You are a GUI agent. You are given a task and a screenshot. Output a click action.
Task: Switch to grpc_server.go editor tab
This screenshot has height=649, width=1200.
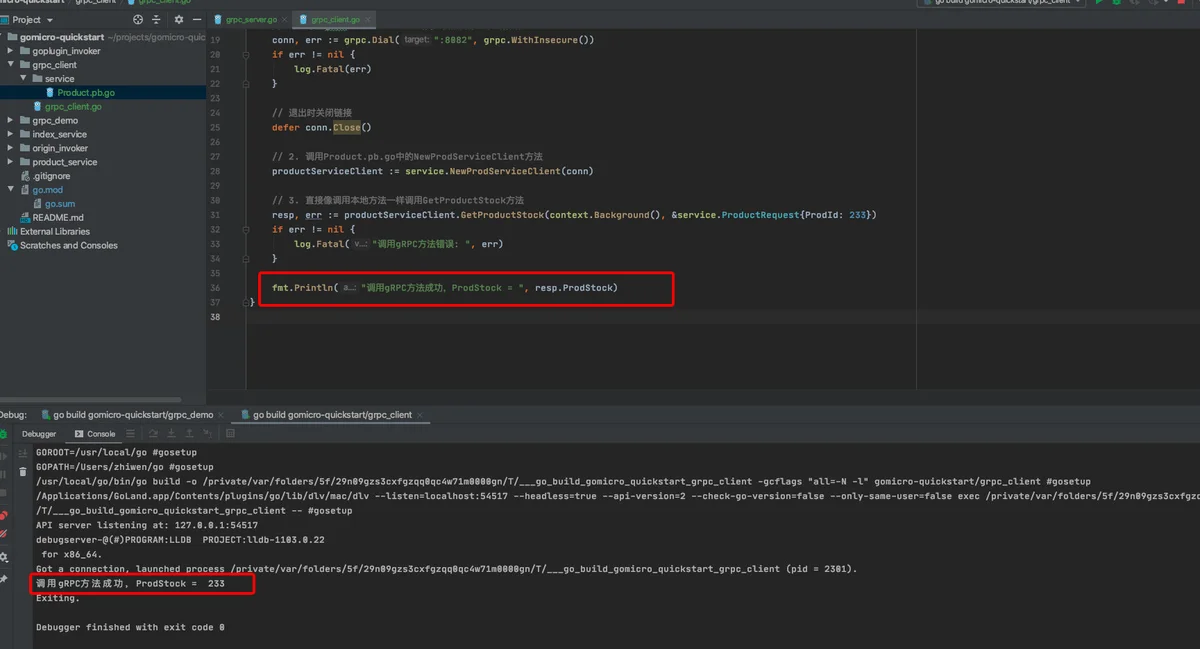[x=249, y=19]
